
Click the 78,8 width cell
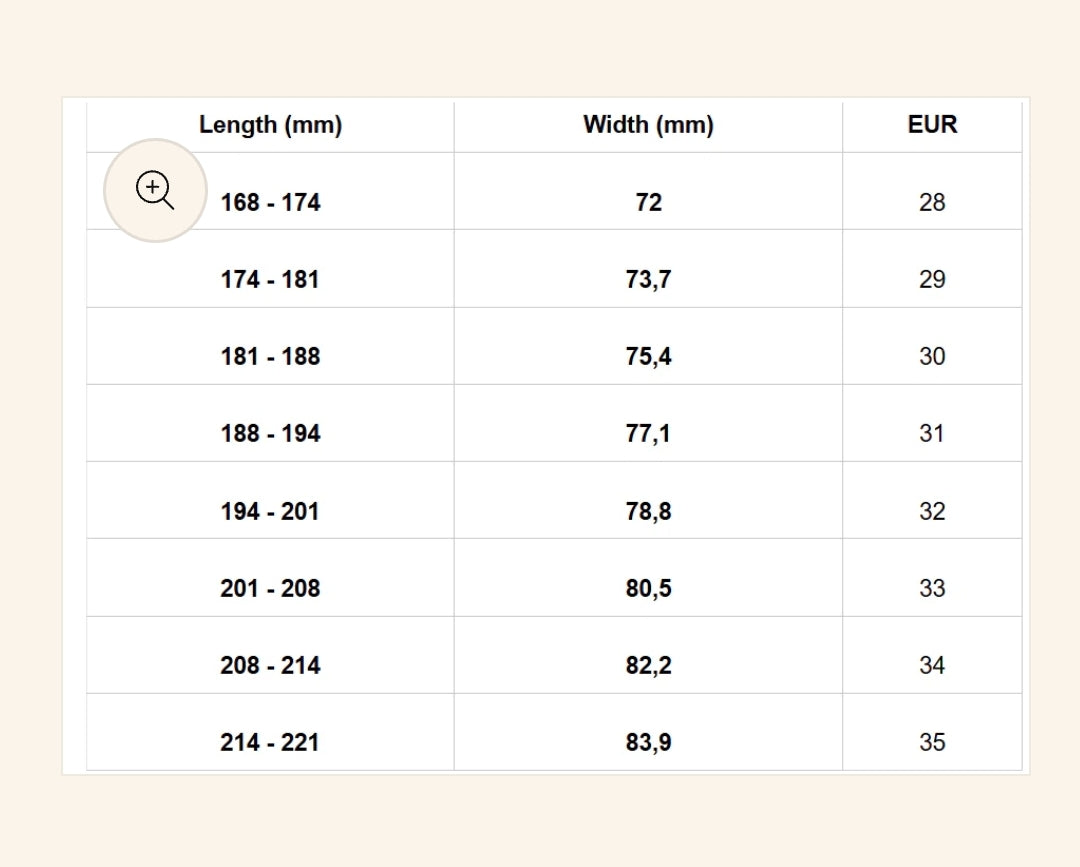(x=648, y=512)
